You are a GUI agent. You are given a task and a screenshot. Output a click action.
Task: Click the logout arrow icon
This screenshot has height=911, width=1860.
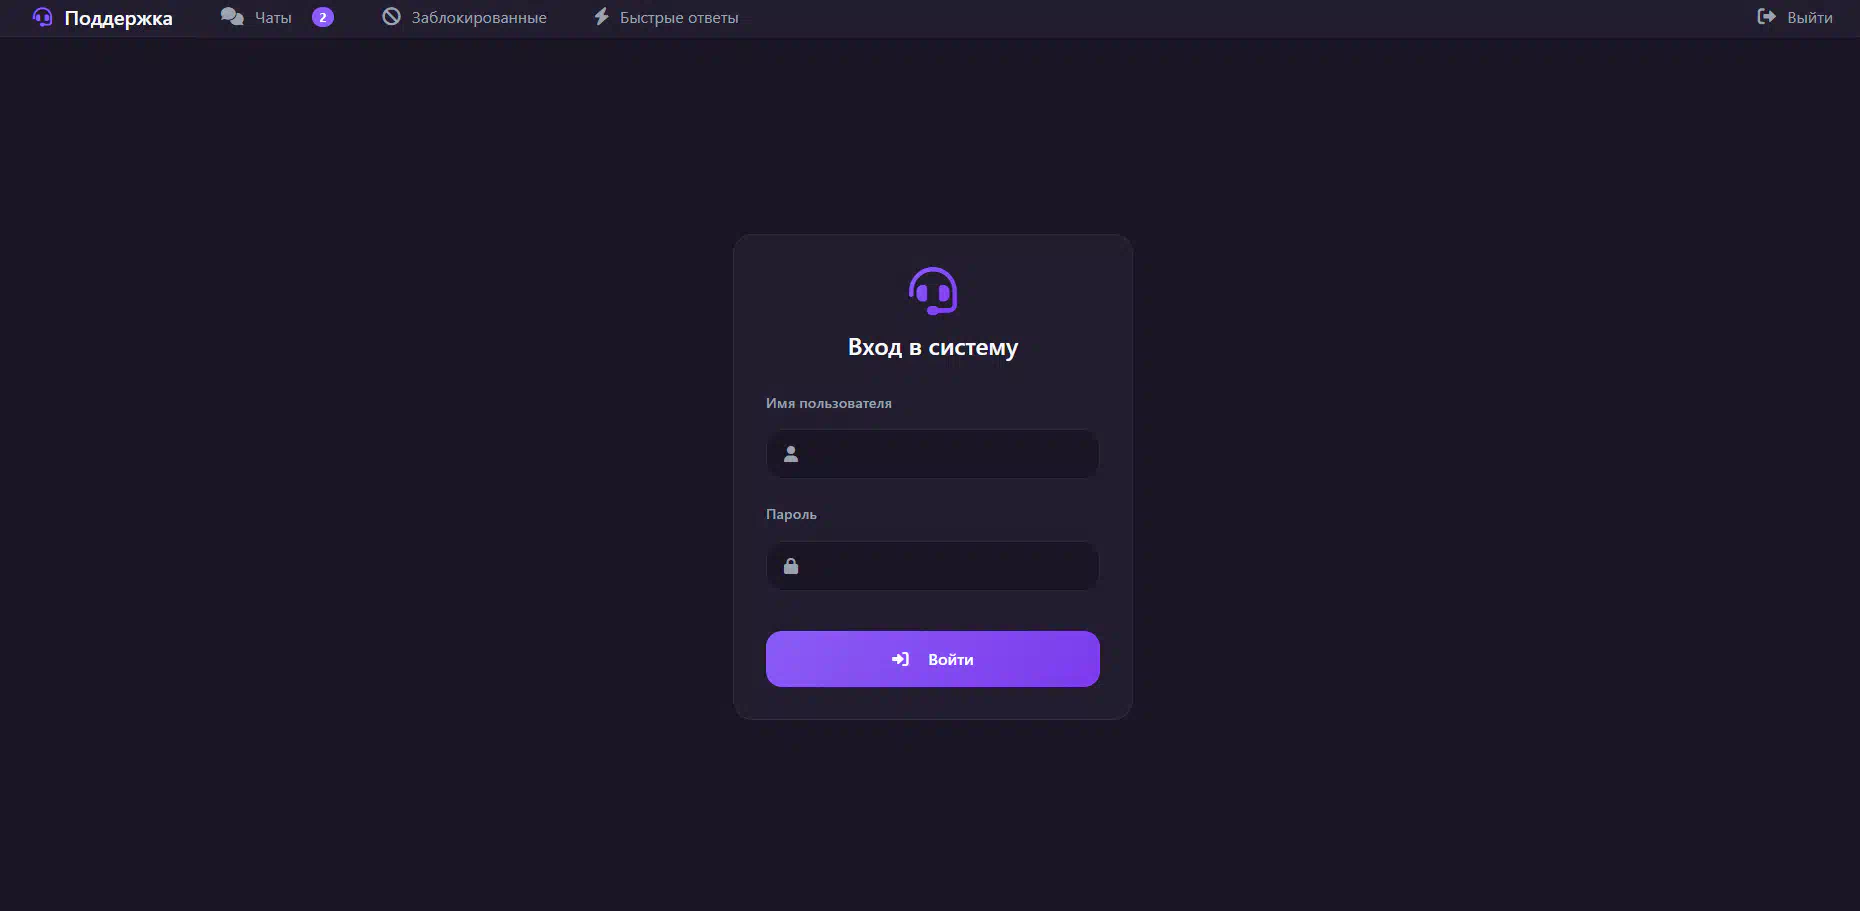click(x=1767, y=17)
